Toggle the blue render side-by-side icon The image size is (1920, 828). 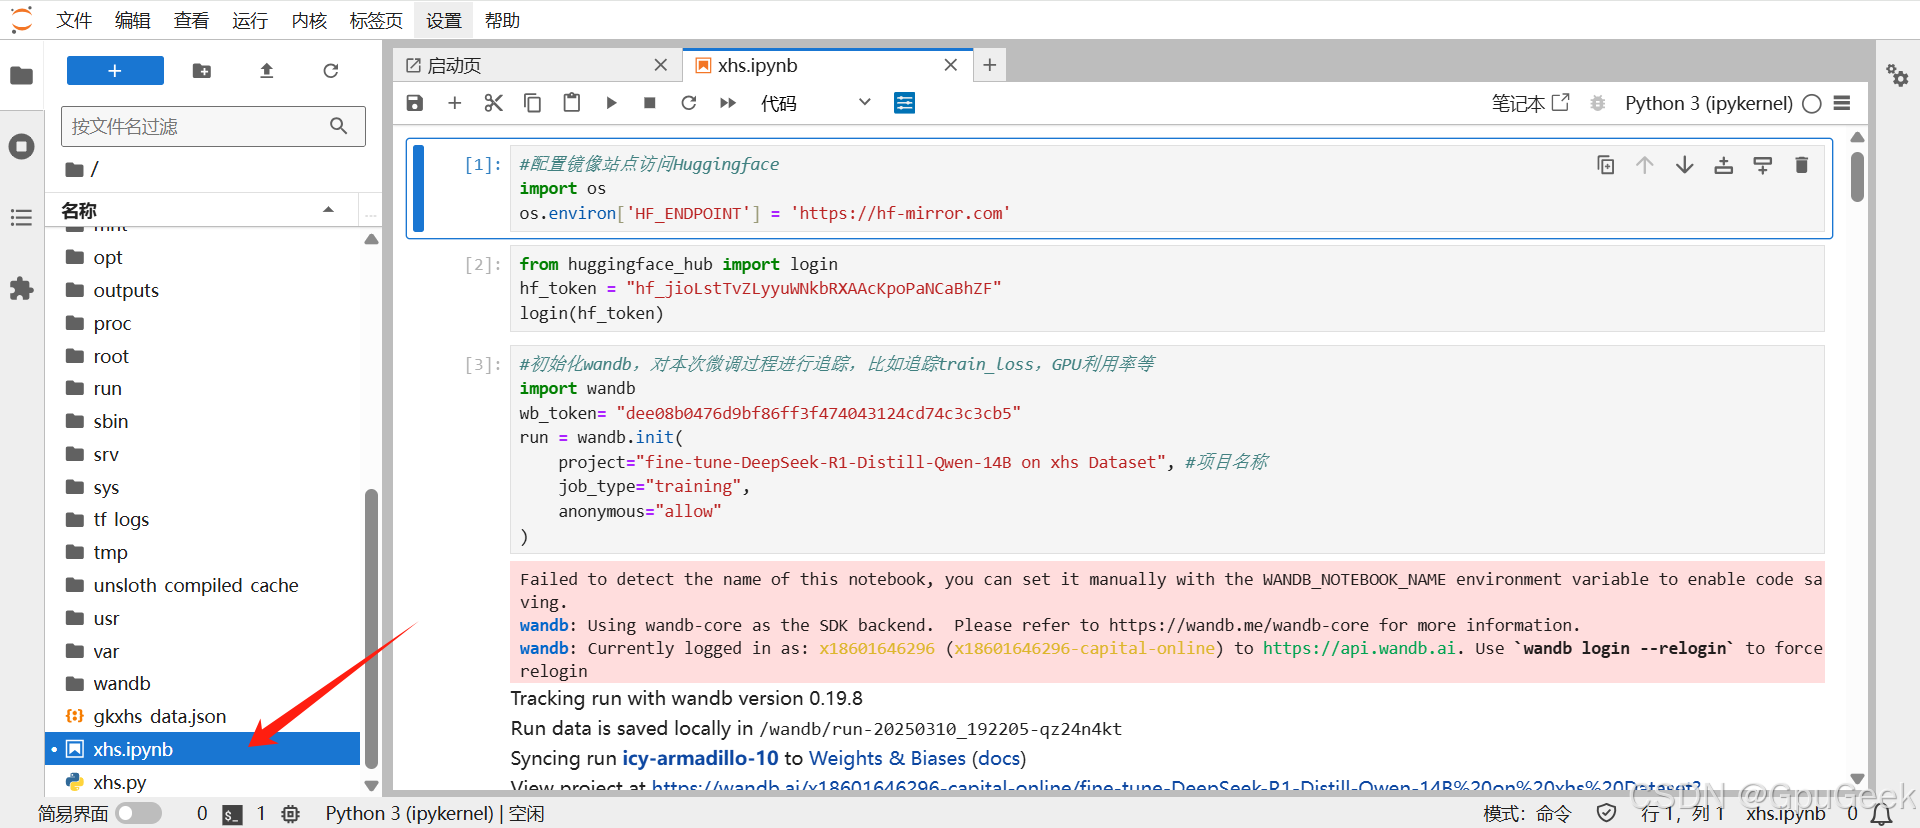[x=904, y=103]
